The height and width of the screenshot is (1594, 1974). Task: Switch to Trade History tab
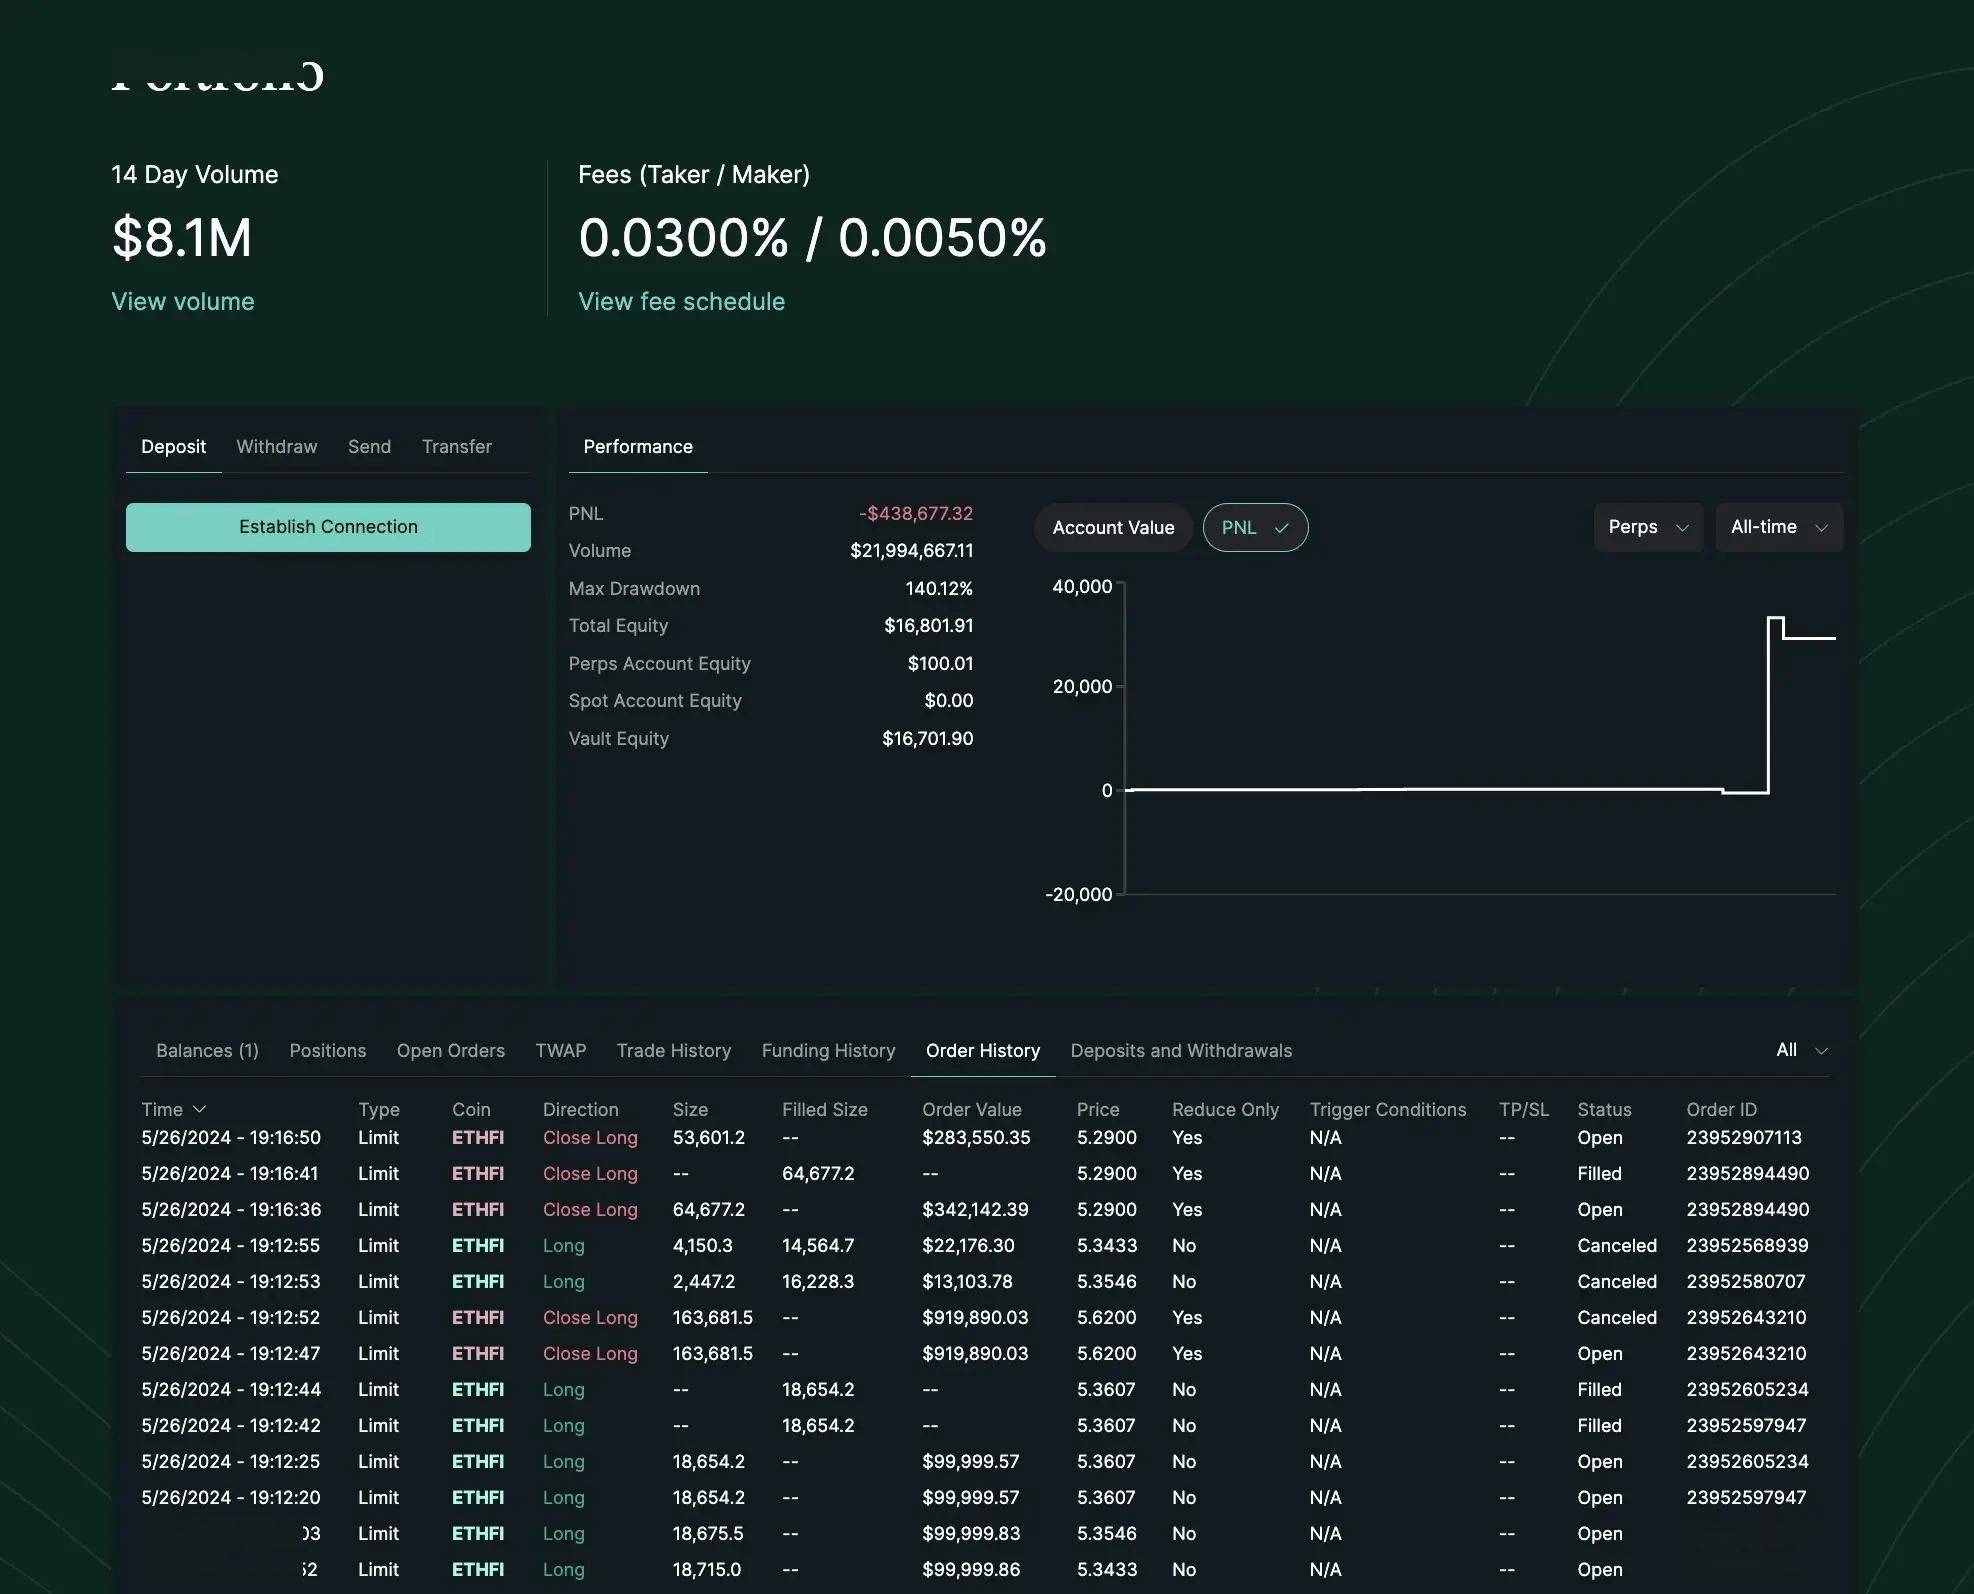[x=673, y=1049]
